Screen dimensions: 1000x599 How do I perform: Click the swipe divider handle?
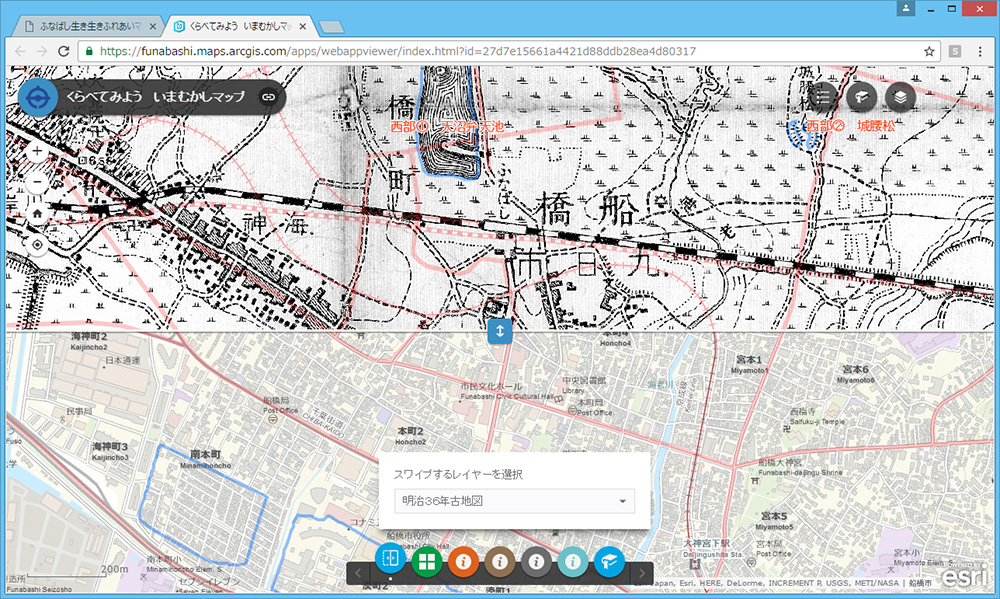500,332
